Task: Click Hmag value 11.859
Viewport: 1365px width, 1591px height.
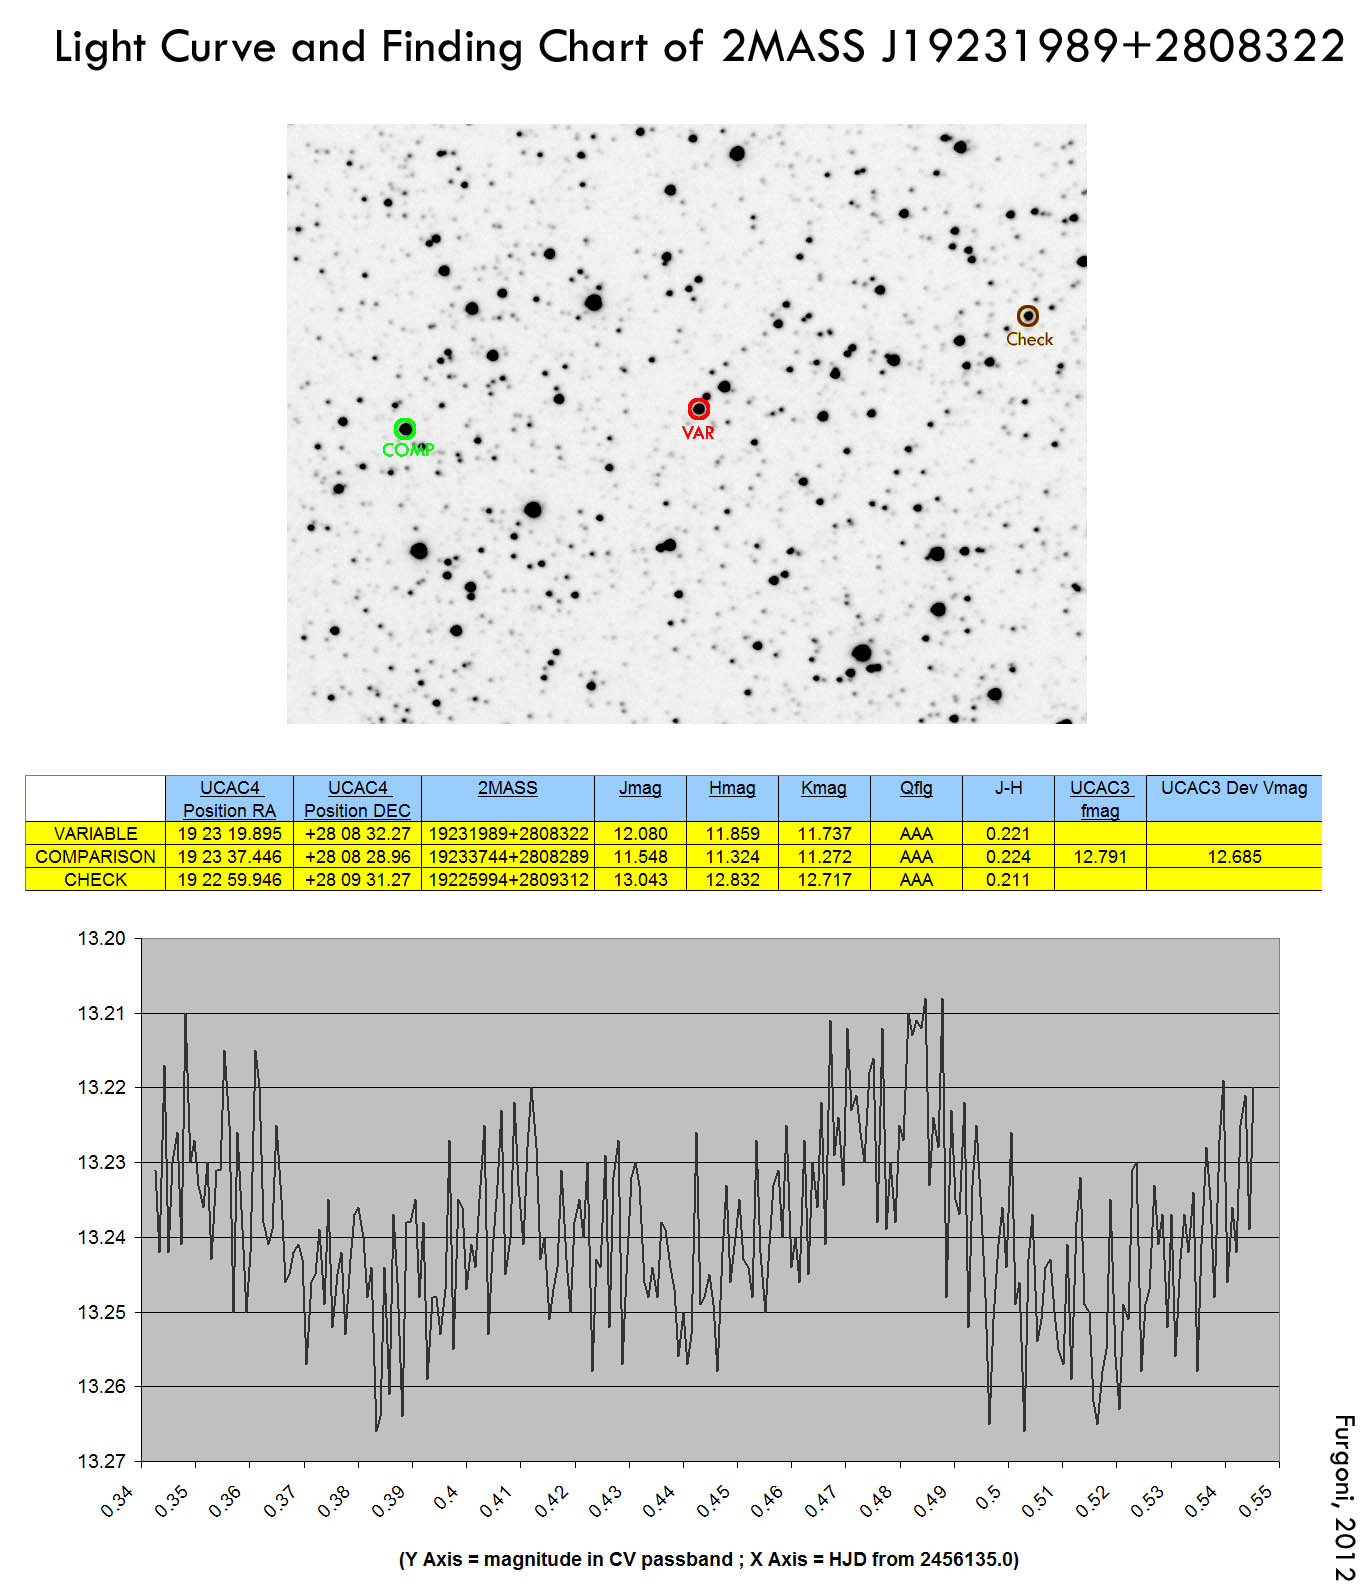Action: (x=732, y=834)
